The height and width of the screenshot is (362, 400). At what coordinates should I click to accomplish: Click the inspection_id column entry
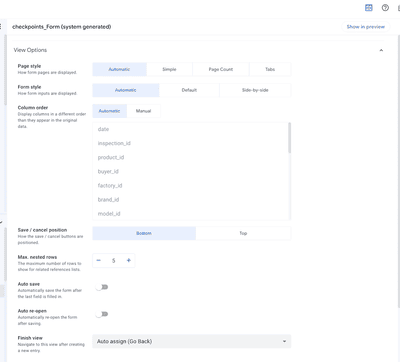tap(190, 143)
